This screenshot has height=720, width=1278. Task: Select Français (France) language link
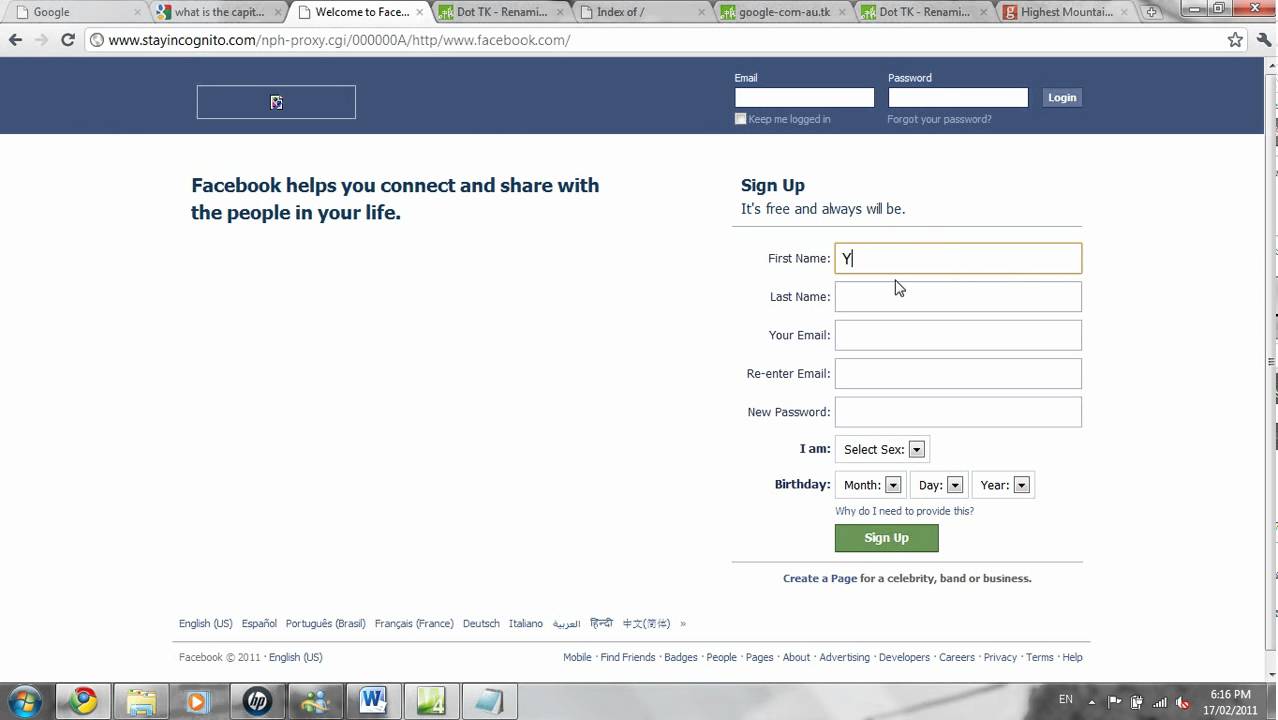[414, 624]
